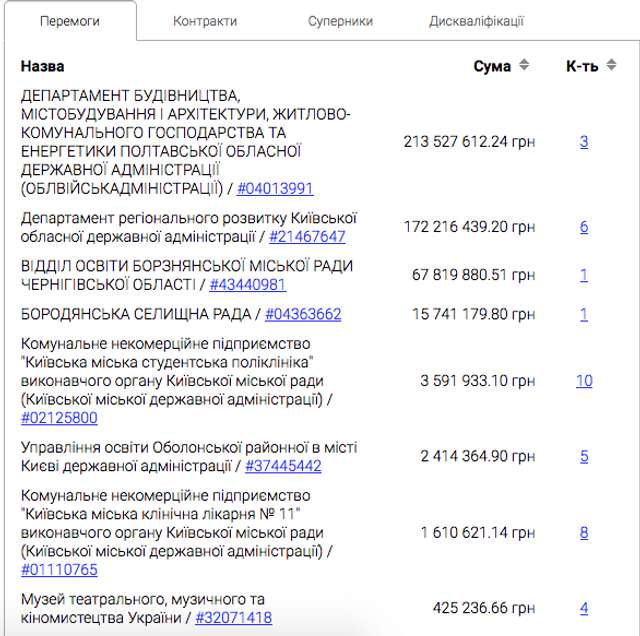Click the Сума column header text

492,66
